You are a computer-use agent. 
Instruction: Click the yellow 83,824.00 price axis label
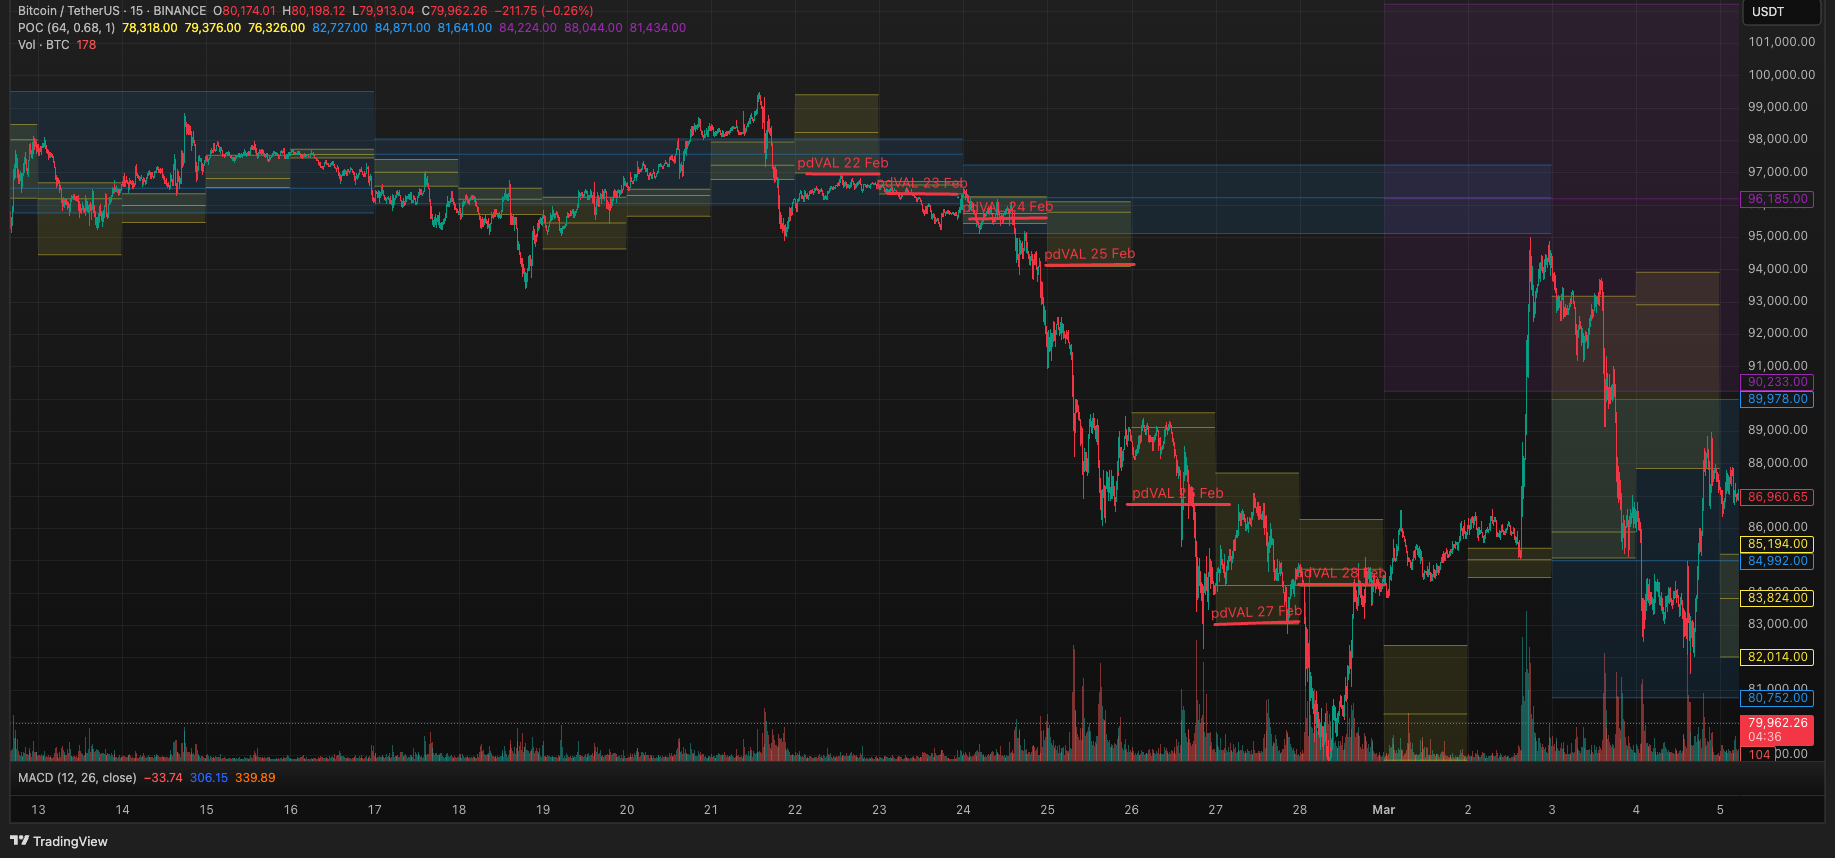pos(1777,598)
